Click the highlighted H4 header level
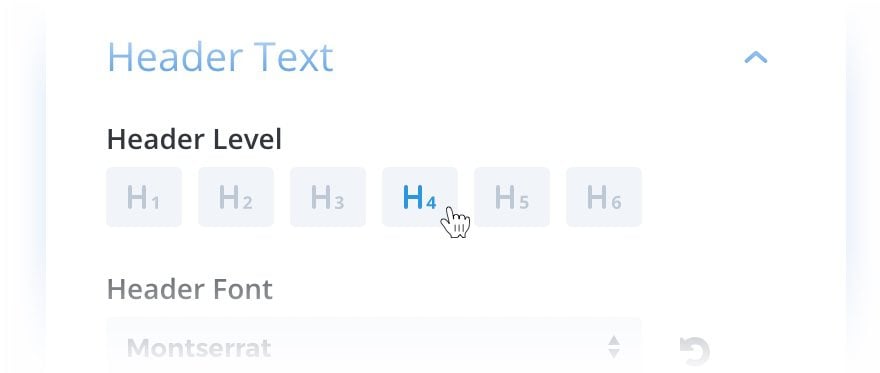 (420, 197)
